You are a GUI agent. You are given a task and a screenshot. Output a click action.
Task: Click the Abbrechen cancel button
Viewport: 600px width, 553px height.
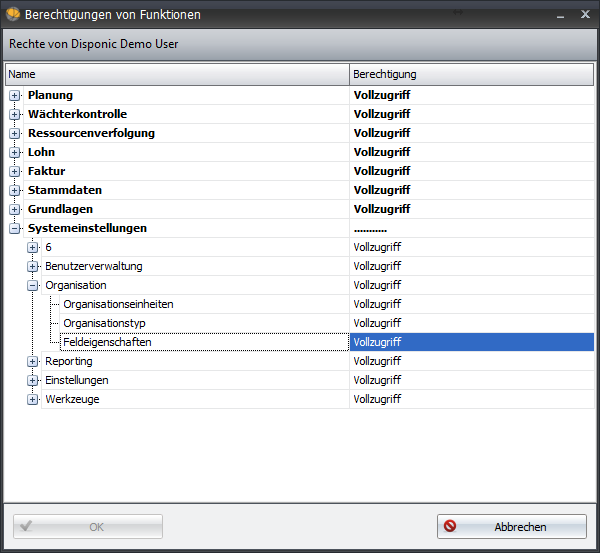511,527
